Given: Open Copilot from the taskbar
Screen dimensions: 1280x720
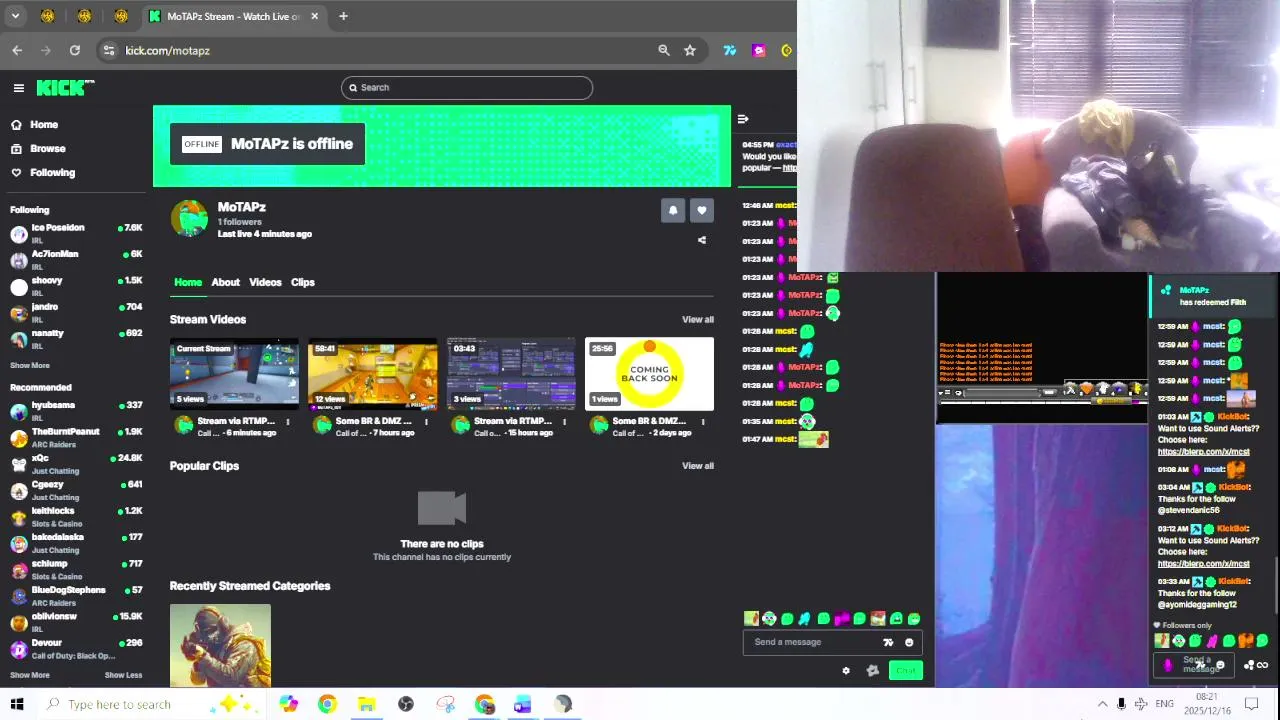Looking at the screenshot, I should (288, 704).
